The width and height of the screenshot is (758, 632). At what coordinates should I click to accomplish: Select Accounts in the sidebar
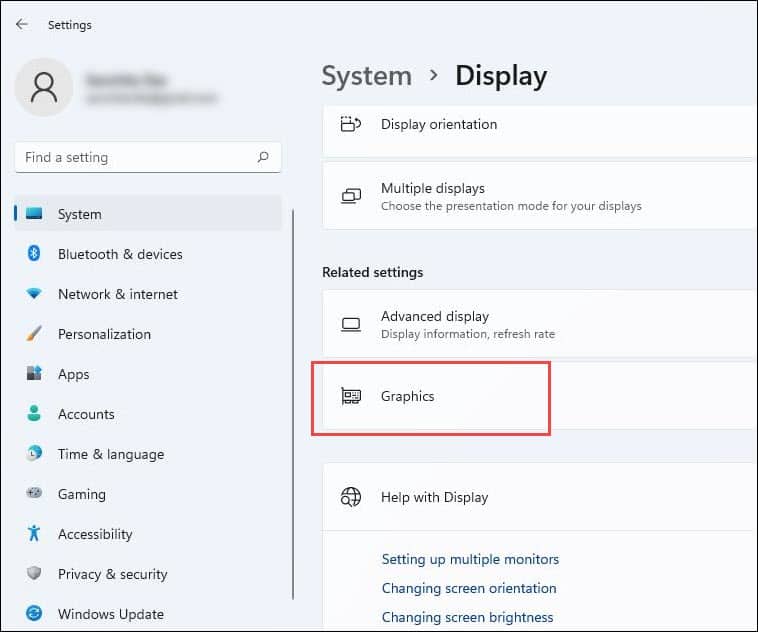point(86,414)
